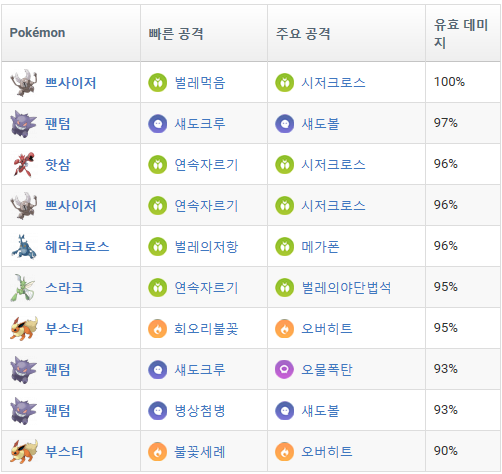Screen dimensions: 502x474
Task: Click the poison-type icon beside 오물폭탄
Action: coord(285,370)
